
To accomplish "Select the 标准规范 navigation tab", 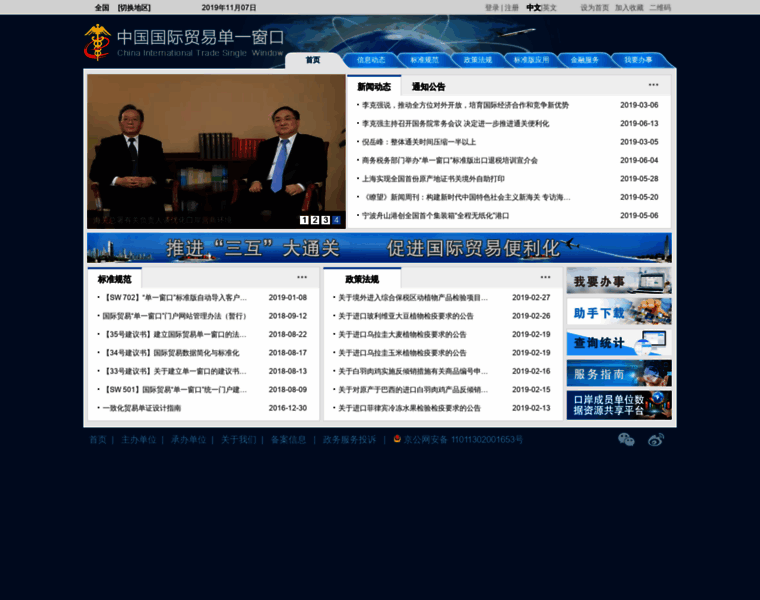I will [x=424, y=60].
